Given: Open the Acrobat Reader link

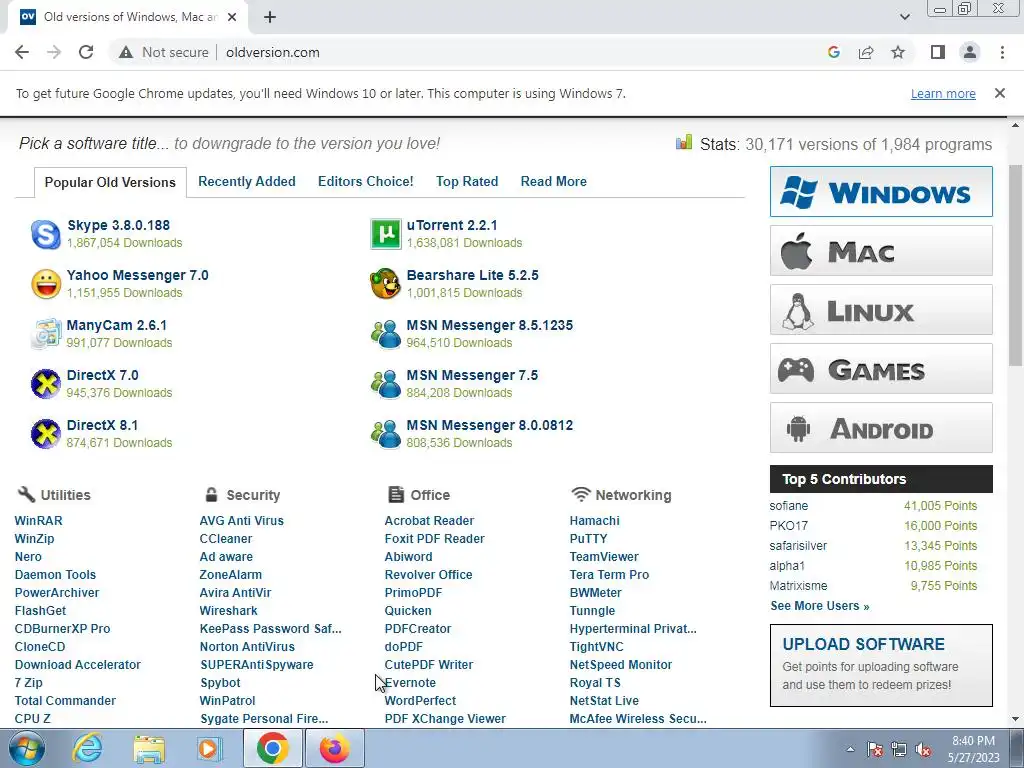Looking at the screenshot, I should coord(429,520).
